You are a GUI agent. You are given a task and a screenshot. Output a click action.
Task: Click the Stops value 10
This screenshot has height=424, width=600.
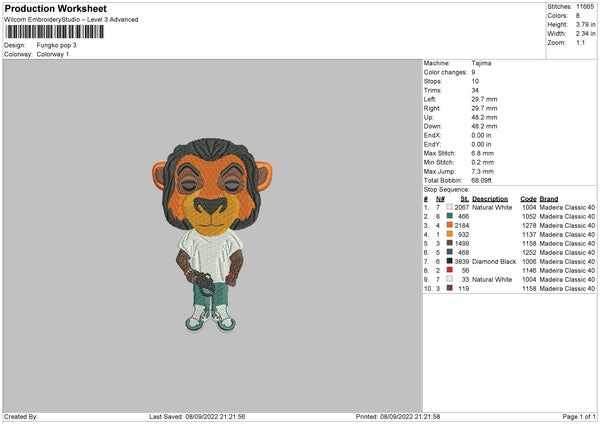click(475, 81)
